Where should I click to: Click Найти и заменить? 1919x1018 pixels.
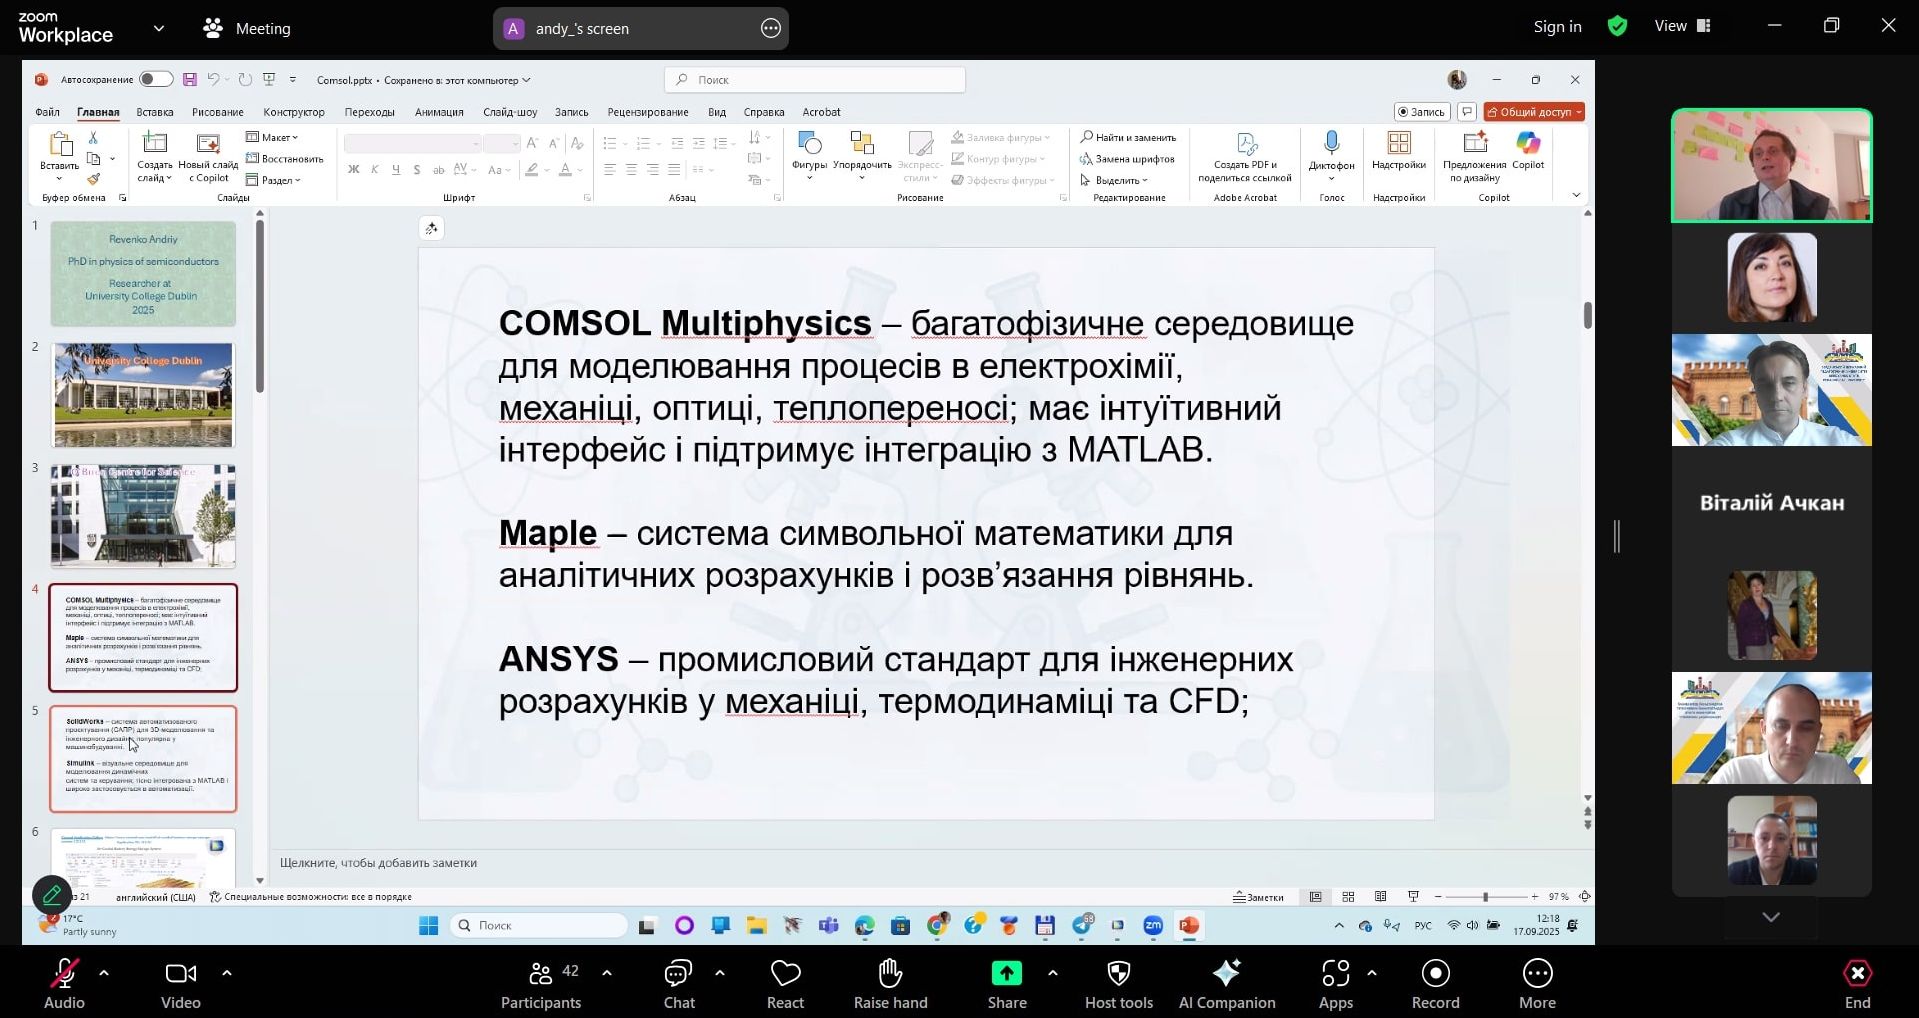(x=1128, y=137)
